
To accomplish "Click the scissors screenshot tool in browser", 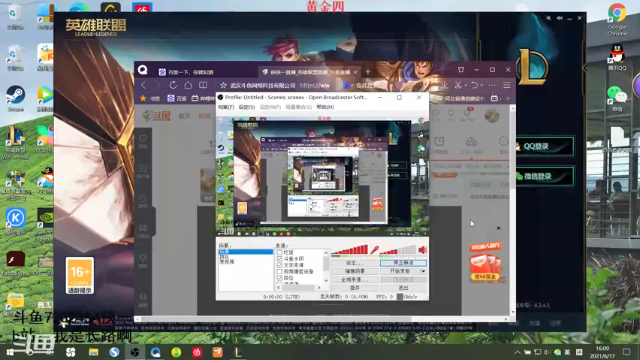I will click(458, 85).
